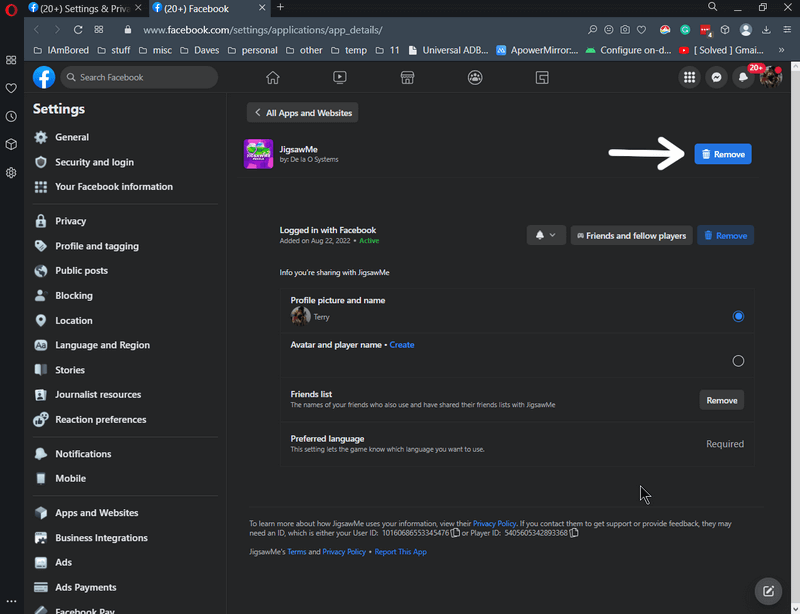Switch to the Settings & Privacy browser tab
The height and width of the screenshot is (614, 800).
84,9
